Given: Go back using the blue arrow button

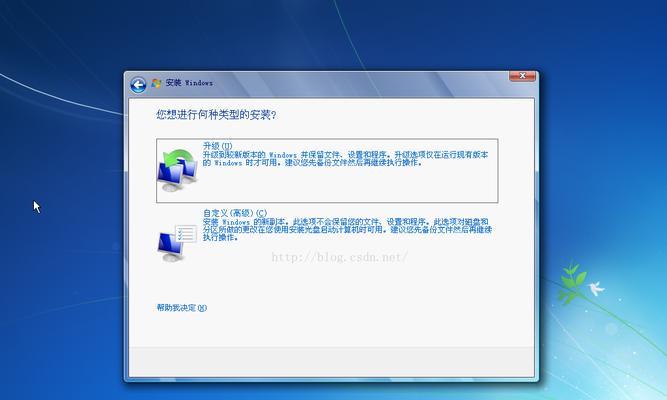Looking at the screenshot, I should [x=138, y=85].
